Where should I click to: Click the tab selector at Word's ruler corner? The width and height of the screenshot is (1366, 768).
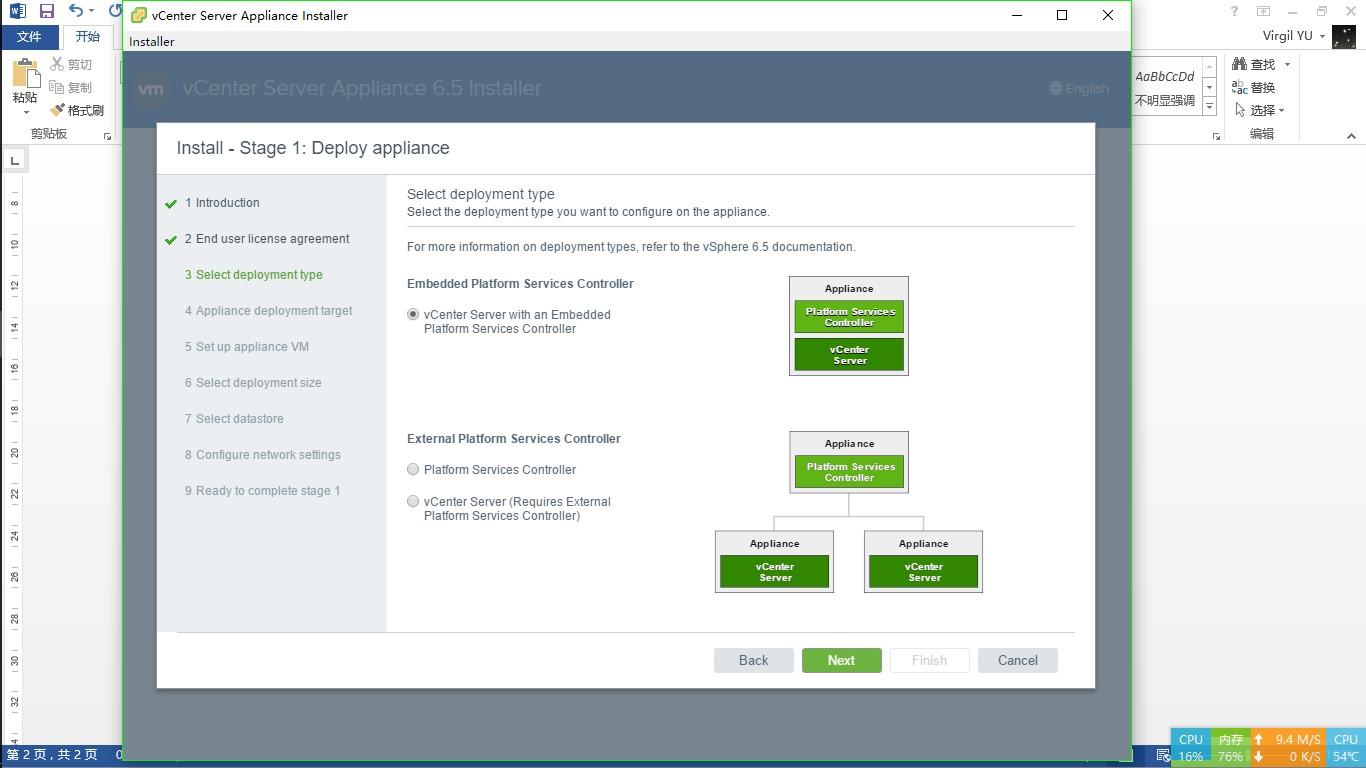pos(14,160)
